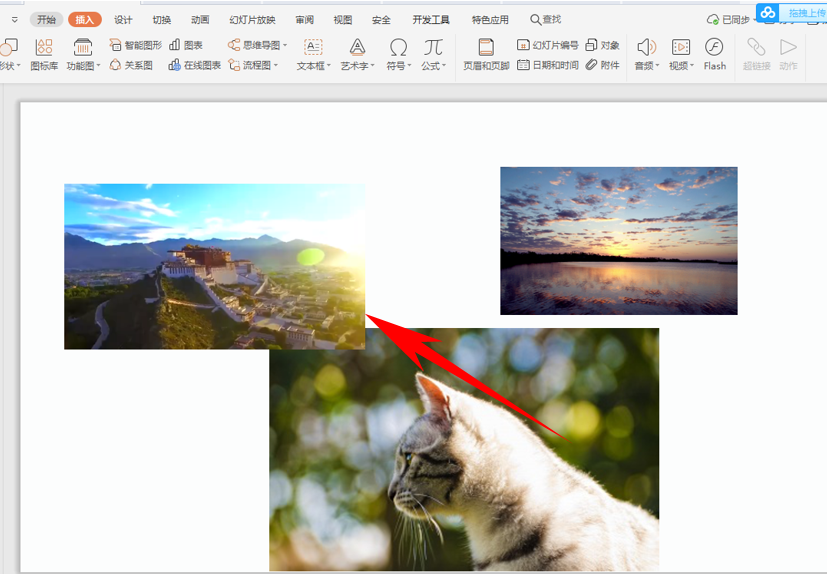Screen dimensions: 827x574
Task: Open the quick access toolbar dropdown
Action: [14, 20]
